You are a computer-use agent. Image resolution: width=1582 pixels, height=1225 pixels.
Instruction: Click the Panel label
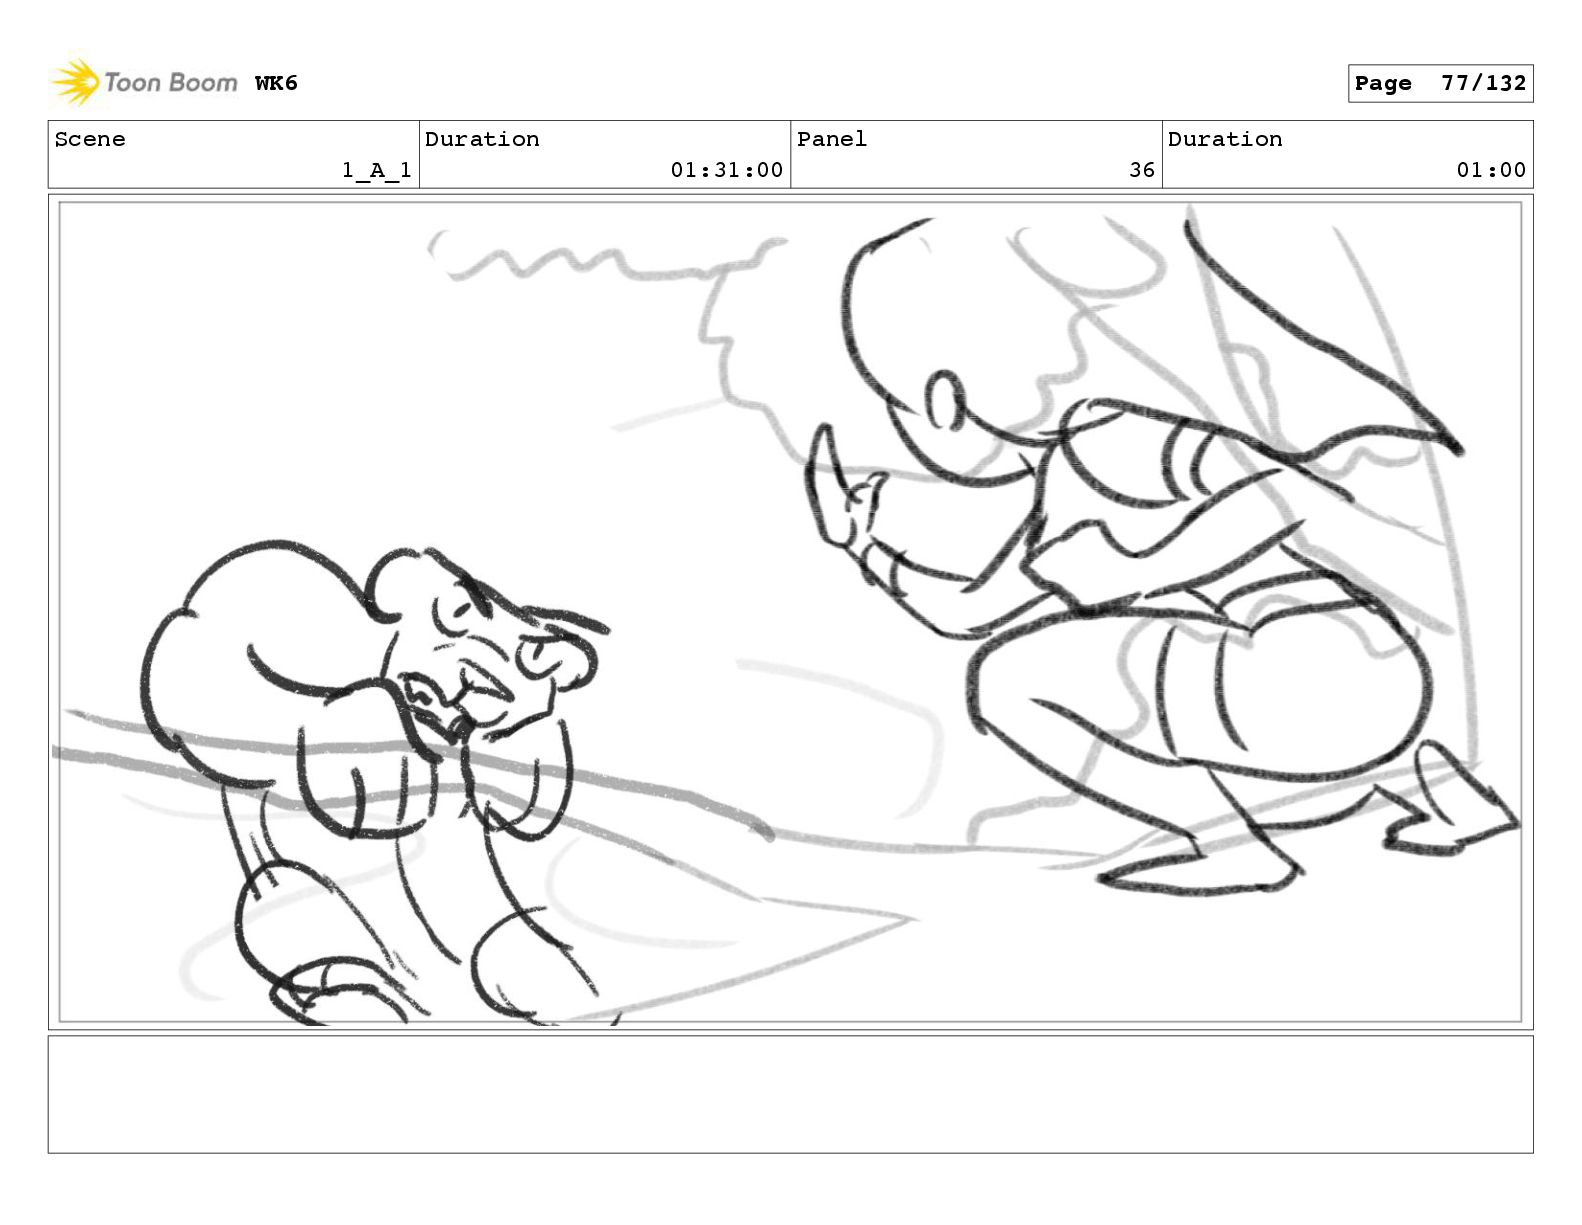[x=832, y=139]
